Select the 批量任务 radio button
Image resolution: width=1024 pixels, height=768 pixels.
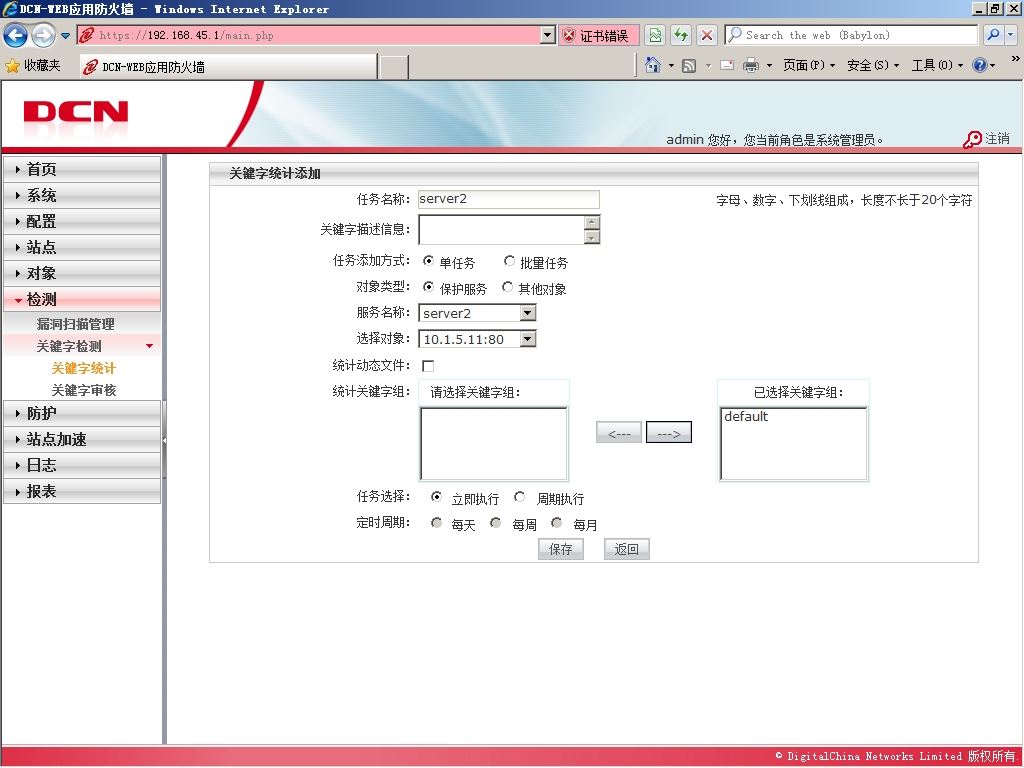[x=509, y=261]
